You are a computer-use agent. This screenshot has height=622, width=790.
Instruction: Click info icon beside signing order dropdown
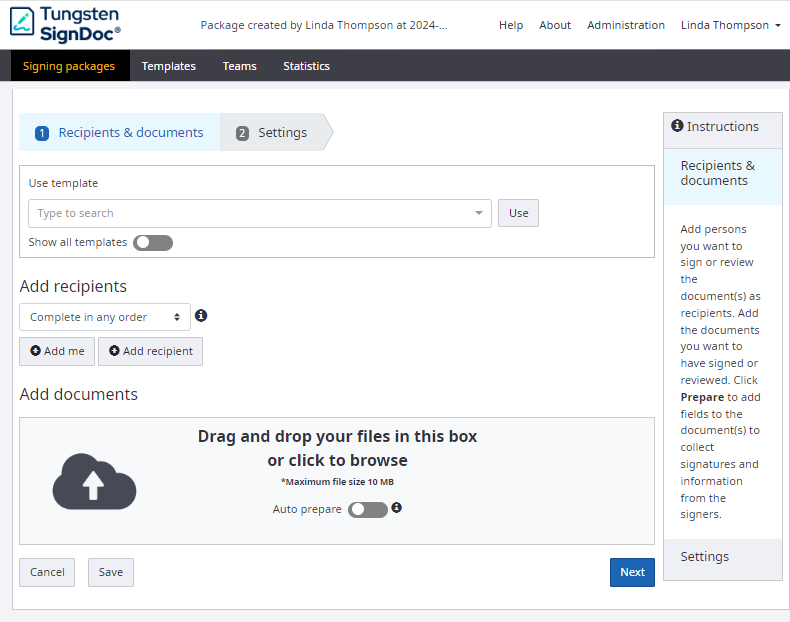click(x=201, y=316)
